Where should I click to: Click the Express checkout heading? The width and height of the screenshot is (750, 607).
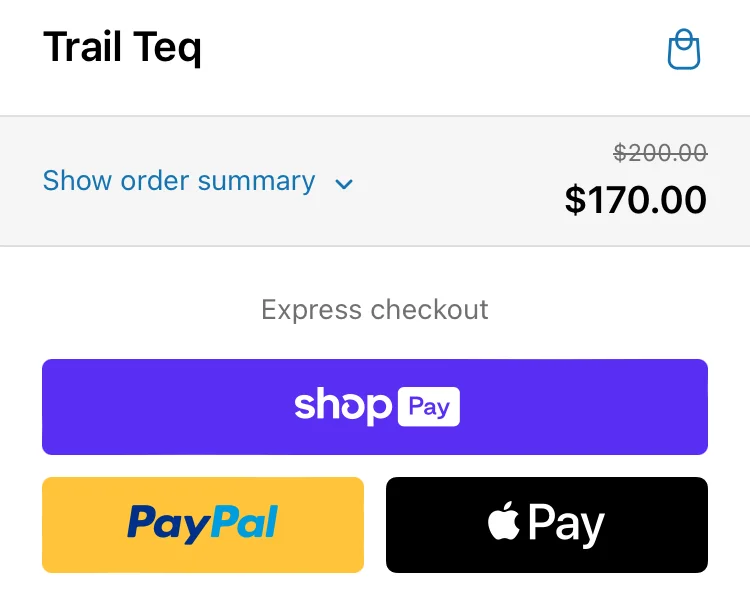[x=375, y=309]
